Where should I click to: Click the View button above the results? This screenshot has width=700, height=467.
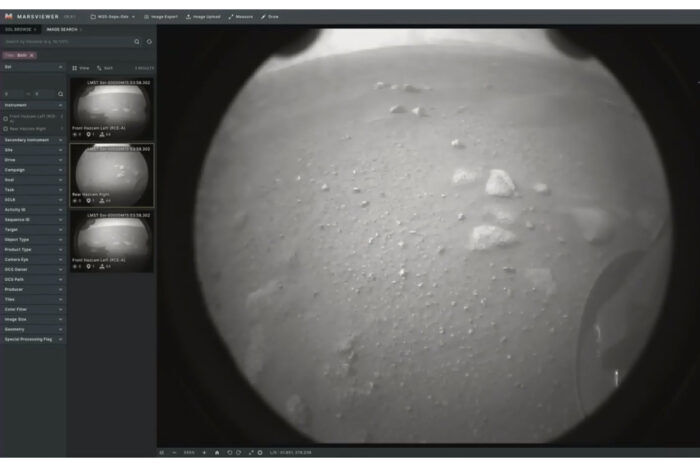pos(81,68)
